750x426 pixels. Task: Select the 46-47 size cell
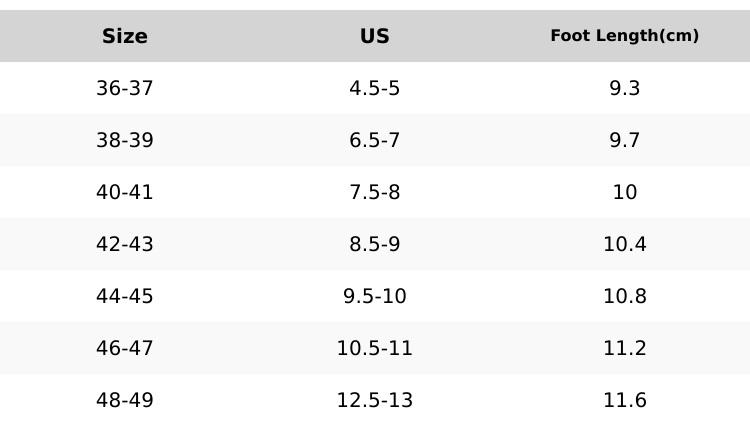(x=125, y=348)
